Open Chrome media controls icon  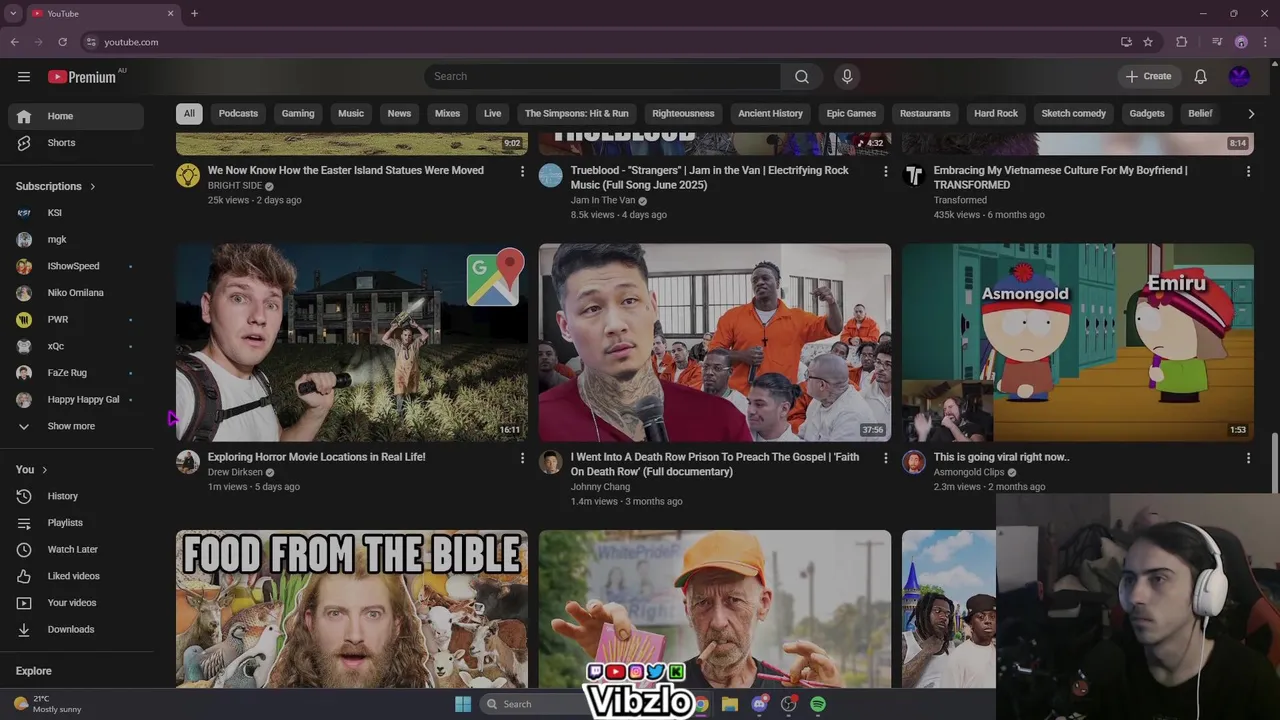1217,42
